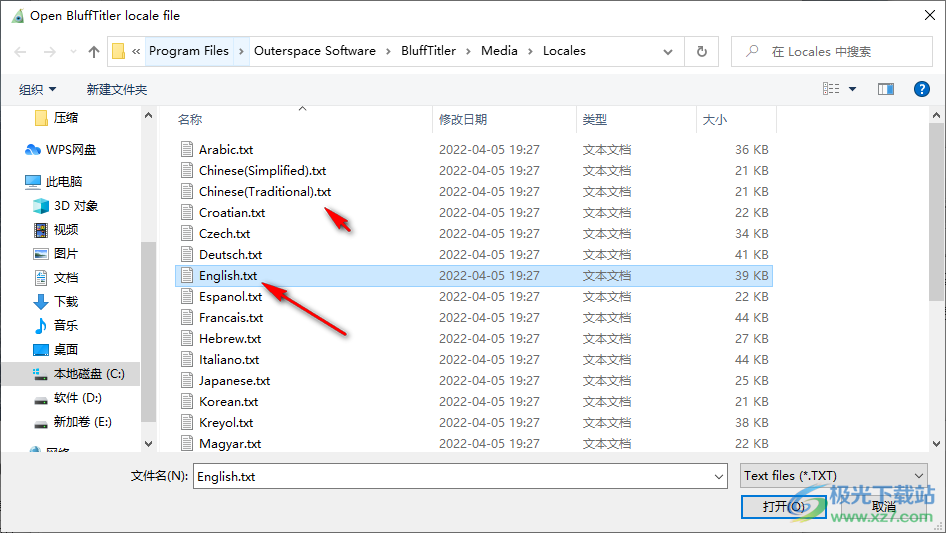Click the 取消 button

[883, 507]
